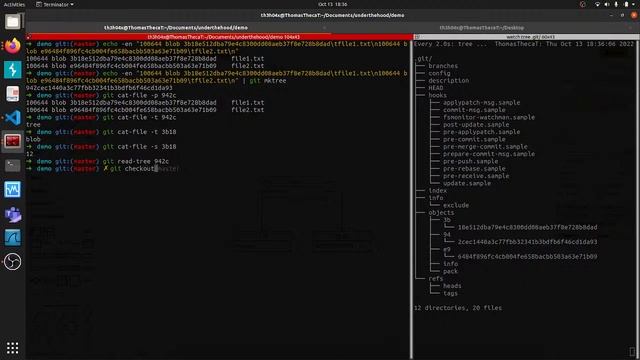Click 'update.sample' in tree listing
The width and height of the screenshot is (640, 360).
[467, 183]
